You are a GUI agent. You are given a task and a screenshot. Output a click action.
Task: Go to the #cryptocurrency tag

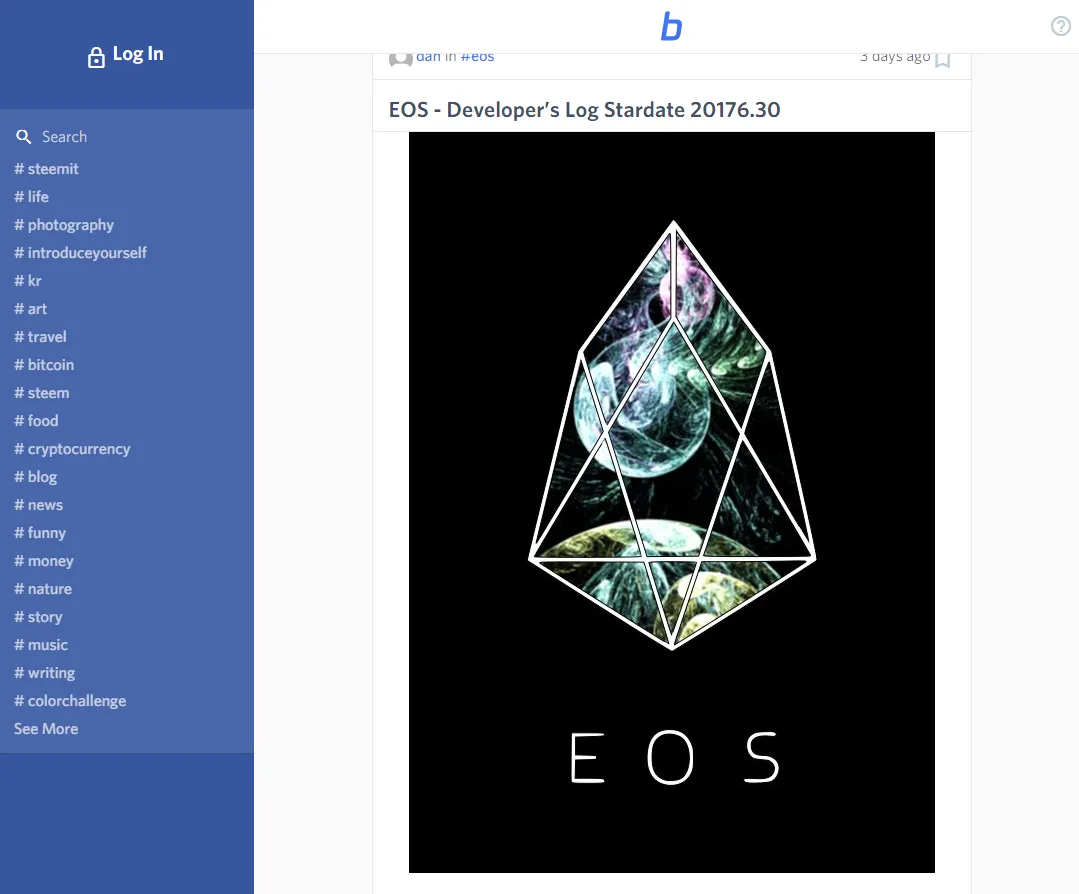72,449
